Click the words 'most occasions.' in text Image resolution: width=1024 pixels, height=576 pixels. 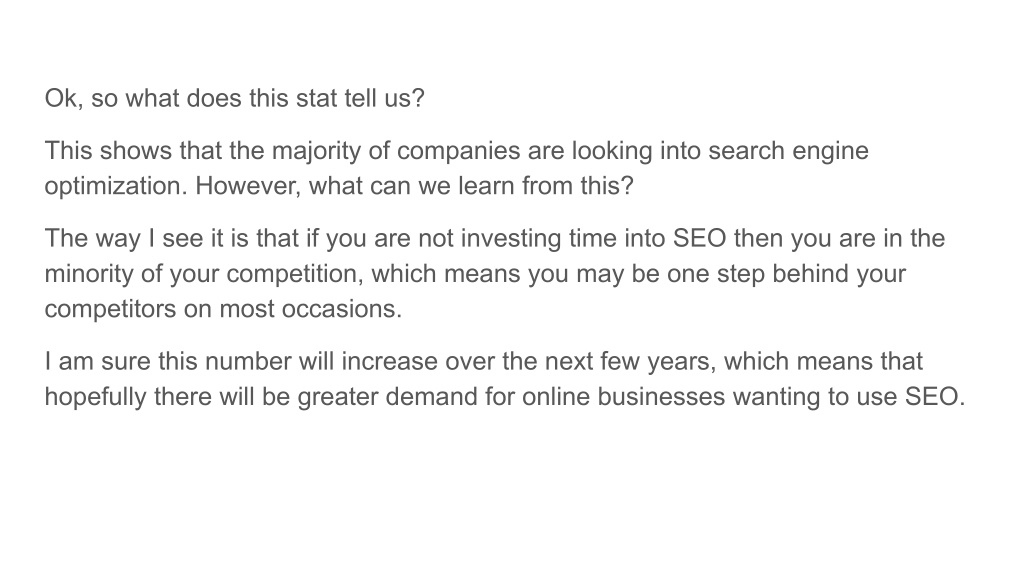point(310,309)
